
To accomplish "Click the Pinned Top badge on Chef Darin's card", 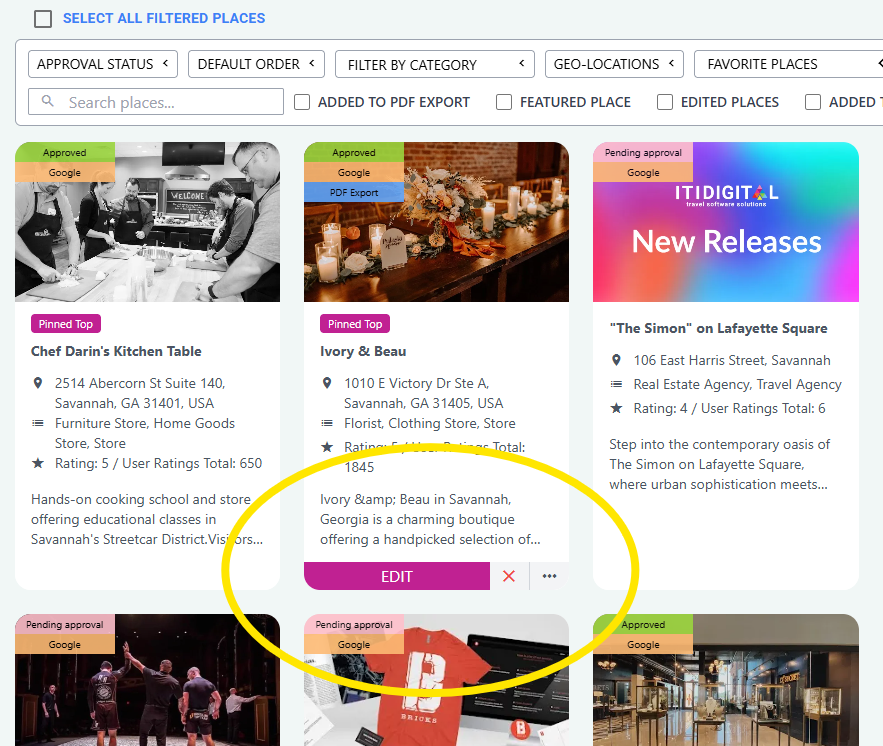I will (x=66, y=324).
